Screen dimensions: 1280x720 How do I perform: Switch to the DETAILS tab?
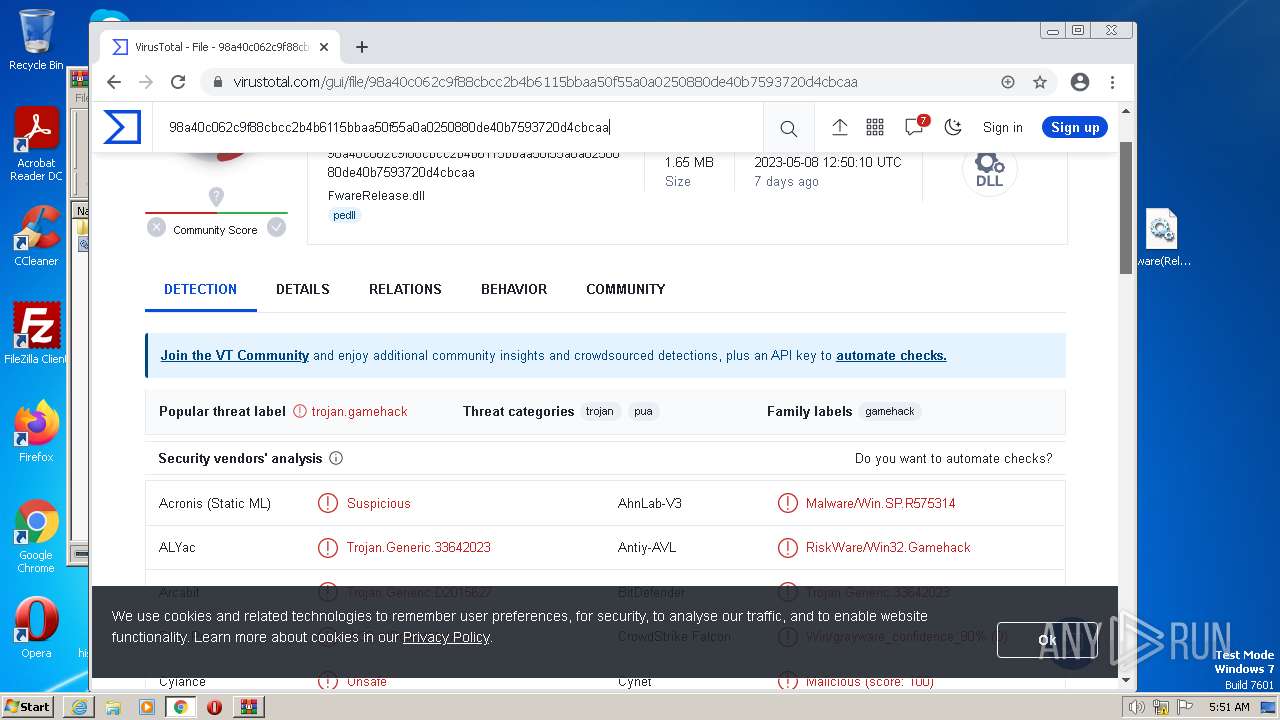click(303, 289)
